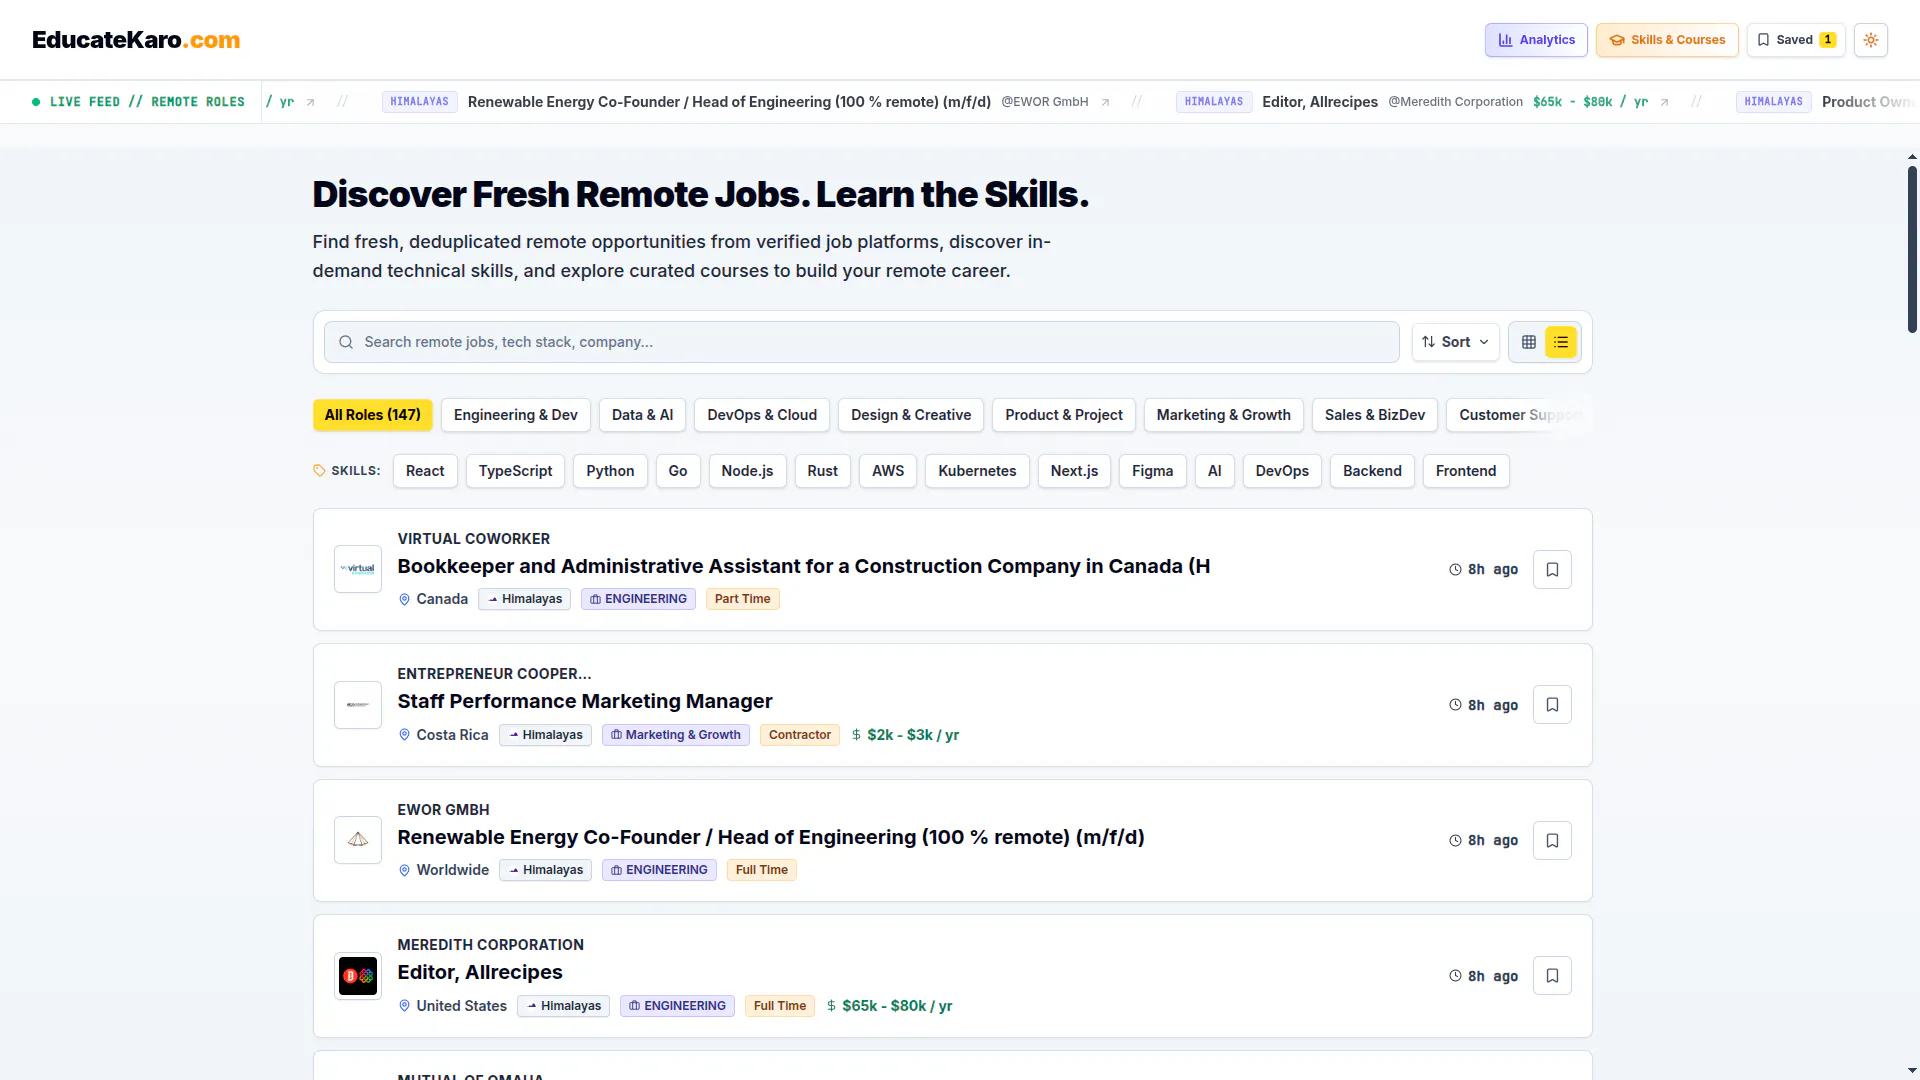
Task: Open Renewable Energy Co-Founder ticker headline
Action: coord(729,102)
